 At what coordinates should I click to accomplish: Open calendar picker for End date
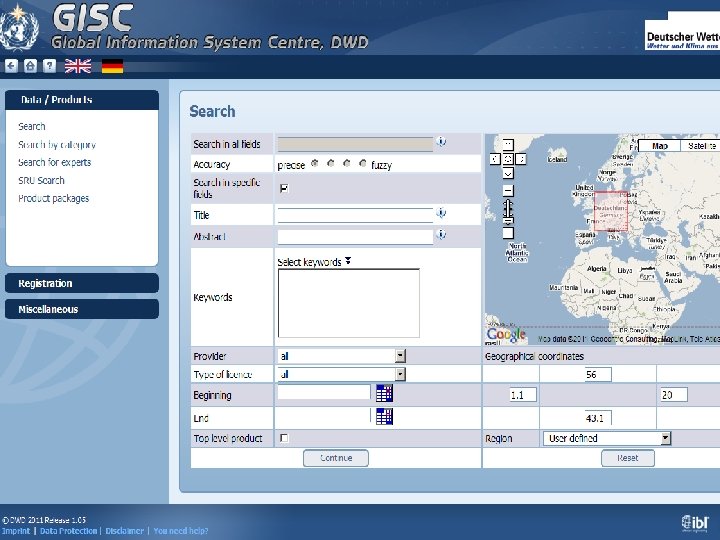[x=384, y=416]
